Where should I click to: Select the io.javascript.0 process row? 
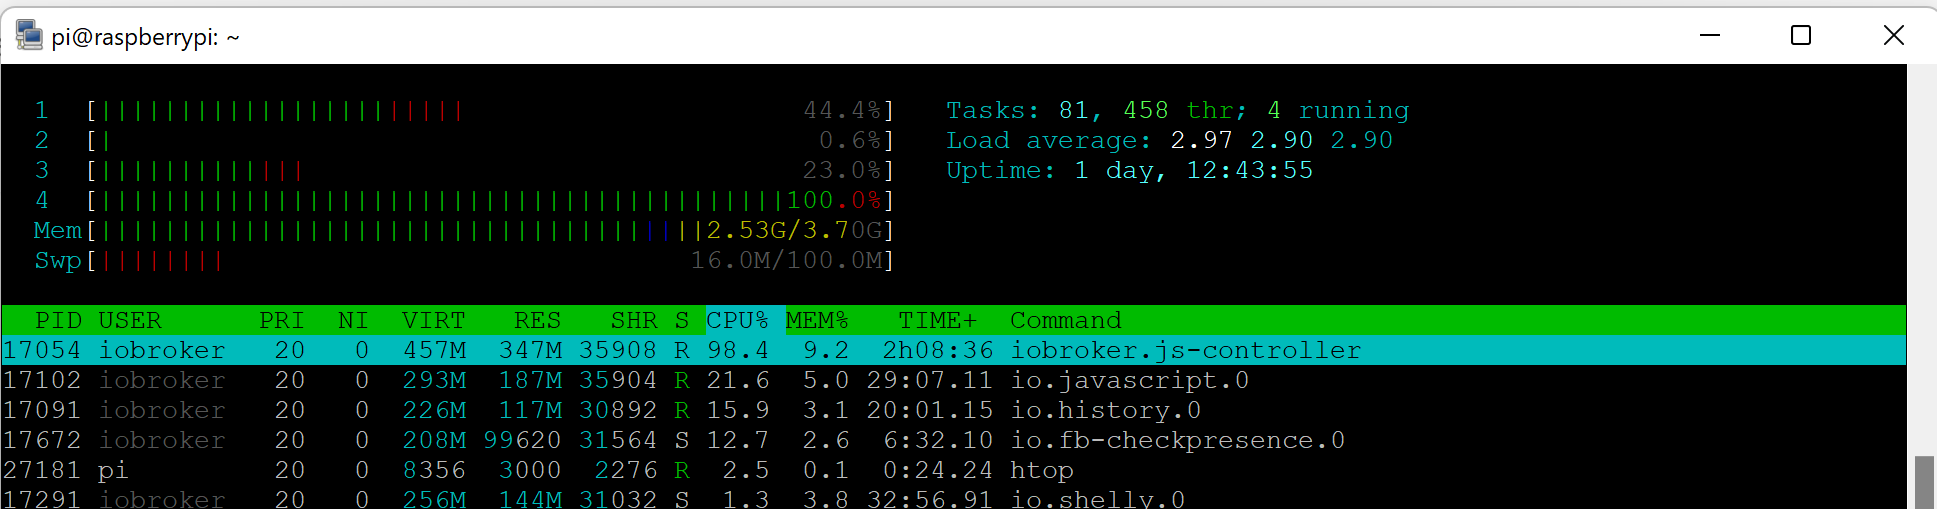(954, 380)
